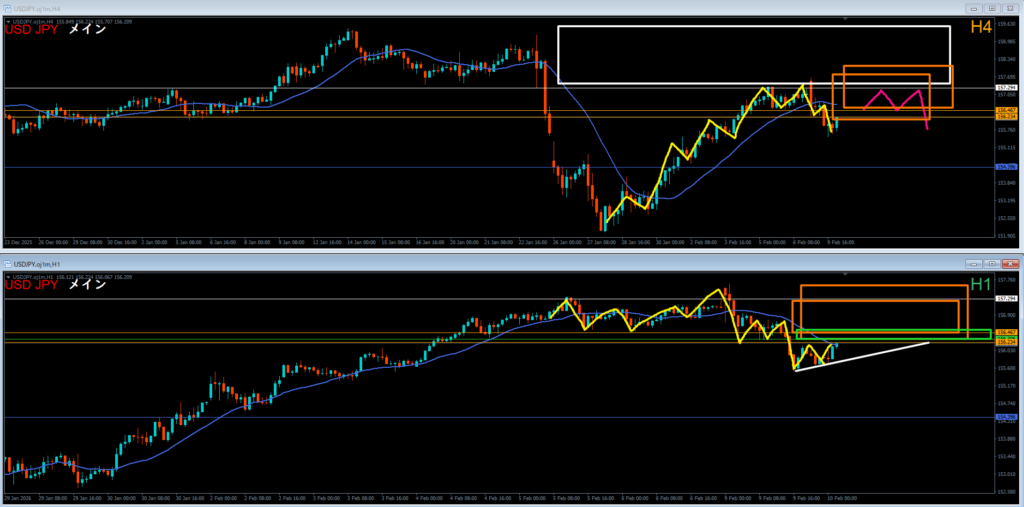Open the small arrow menu beside USDJPY.oj1m,H1 data line
Screen dimensions: 1024x507
pyautogui.click(x=7, y=278)
